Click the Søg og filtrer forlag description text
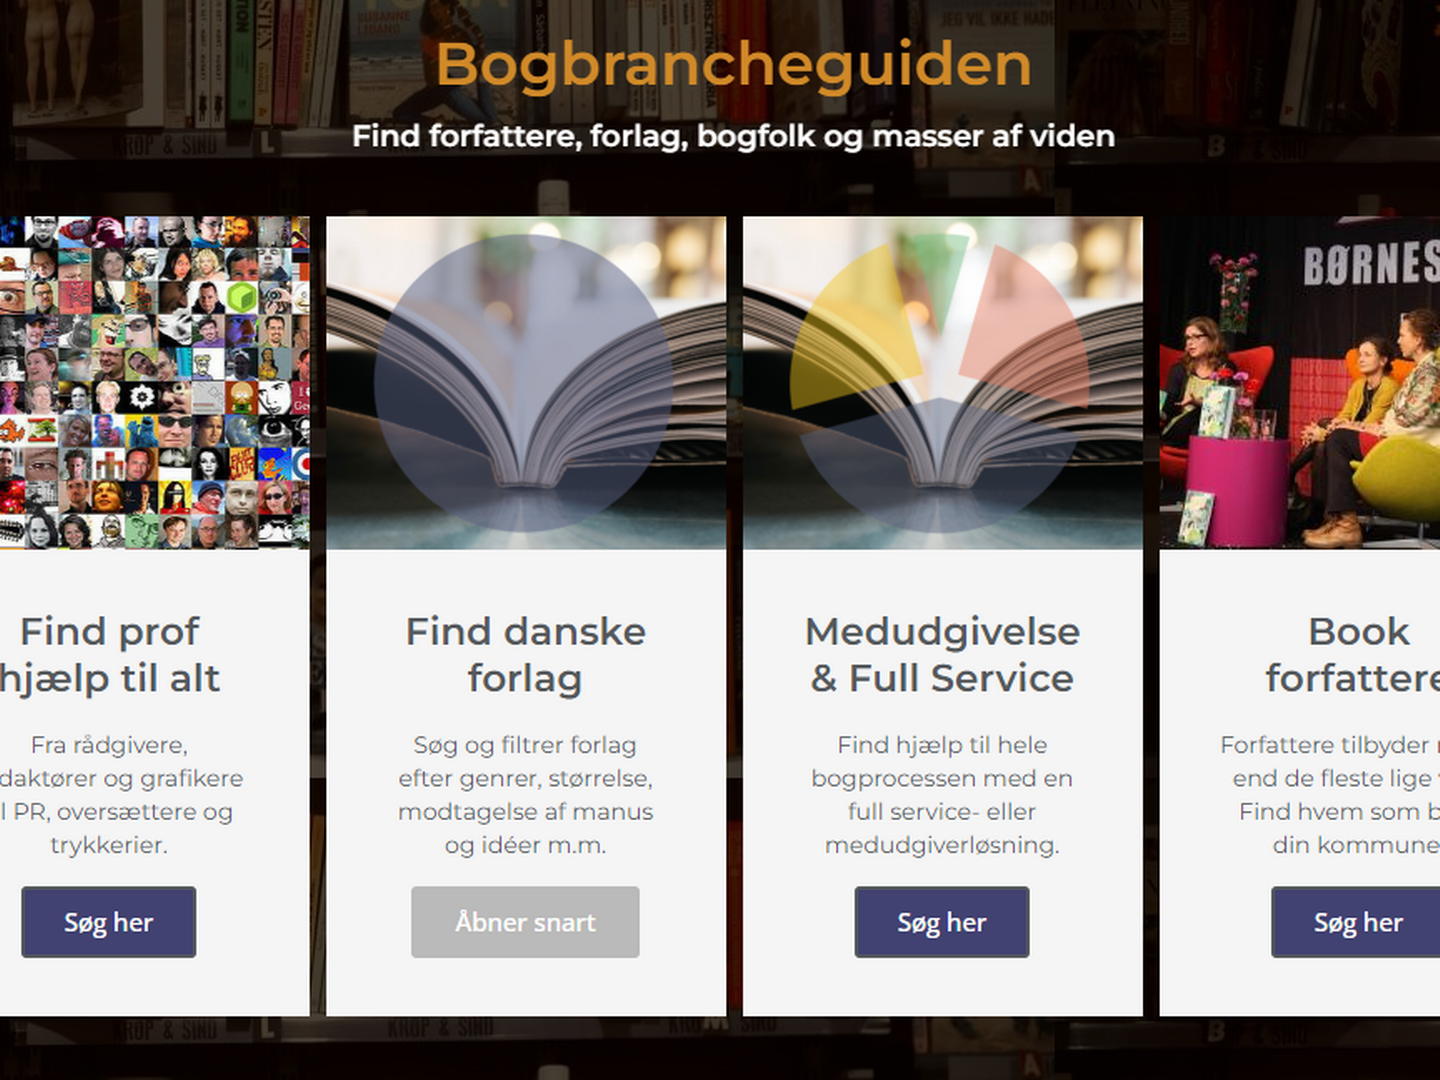Image resolution: width=1440 pixels, height=1080 pixels. (526, 795)
